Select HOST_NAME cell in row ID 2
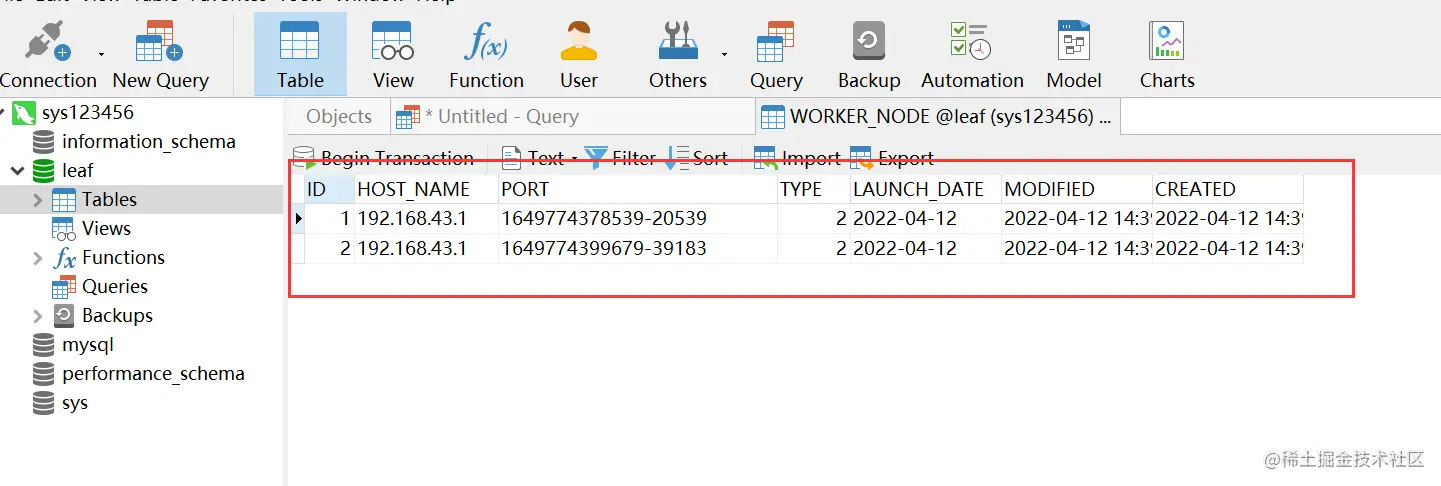 point(427,248)
